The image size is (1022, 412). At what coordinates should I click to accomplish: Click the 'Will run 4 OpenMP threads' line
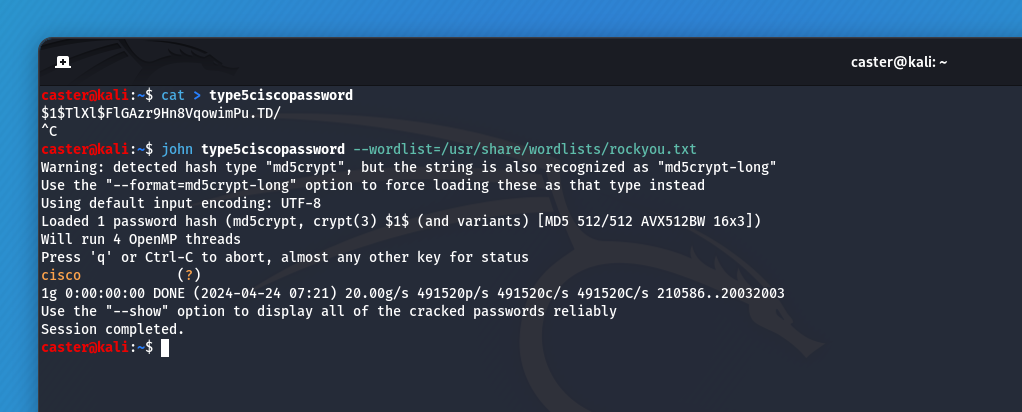141,239
